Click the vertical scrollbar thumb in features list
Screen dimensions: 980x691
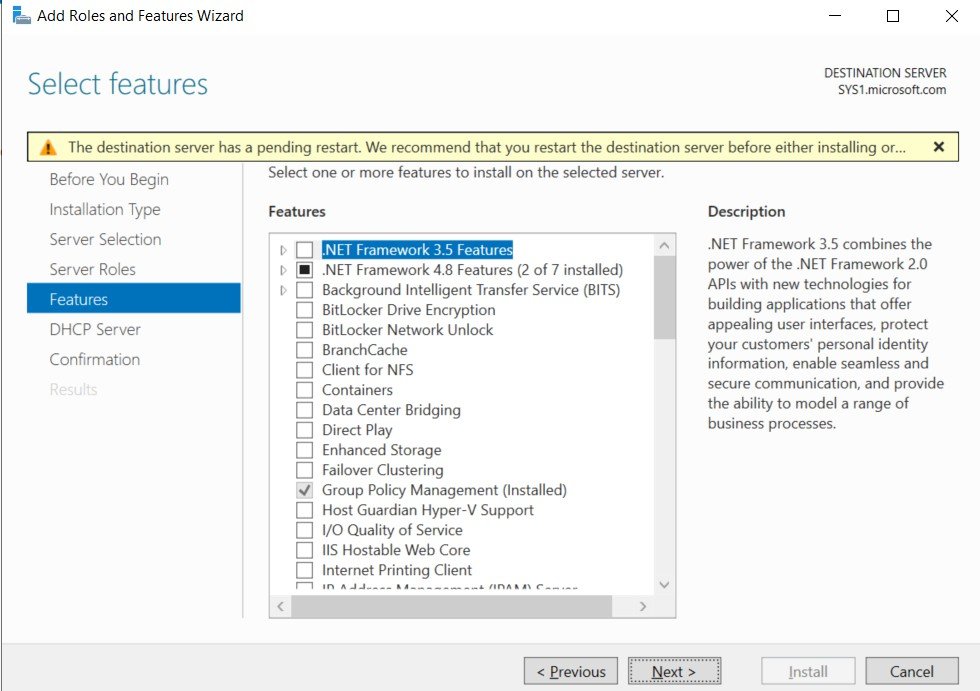coord(664,297)
